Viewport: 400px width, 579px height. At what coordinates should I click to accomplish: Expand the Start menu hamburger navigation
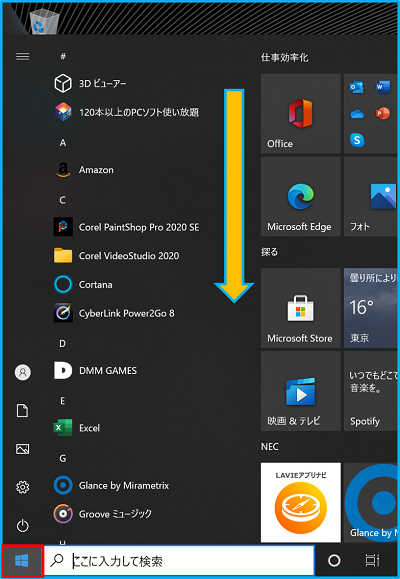[x=23, y=56]
